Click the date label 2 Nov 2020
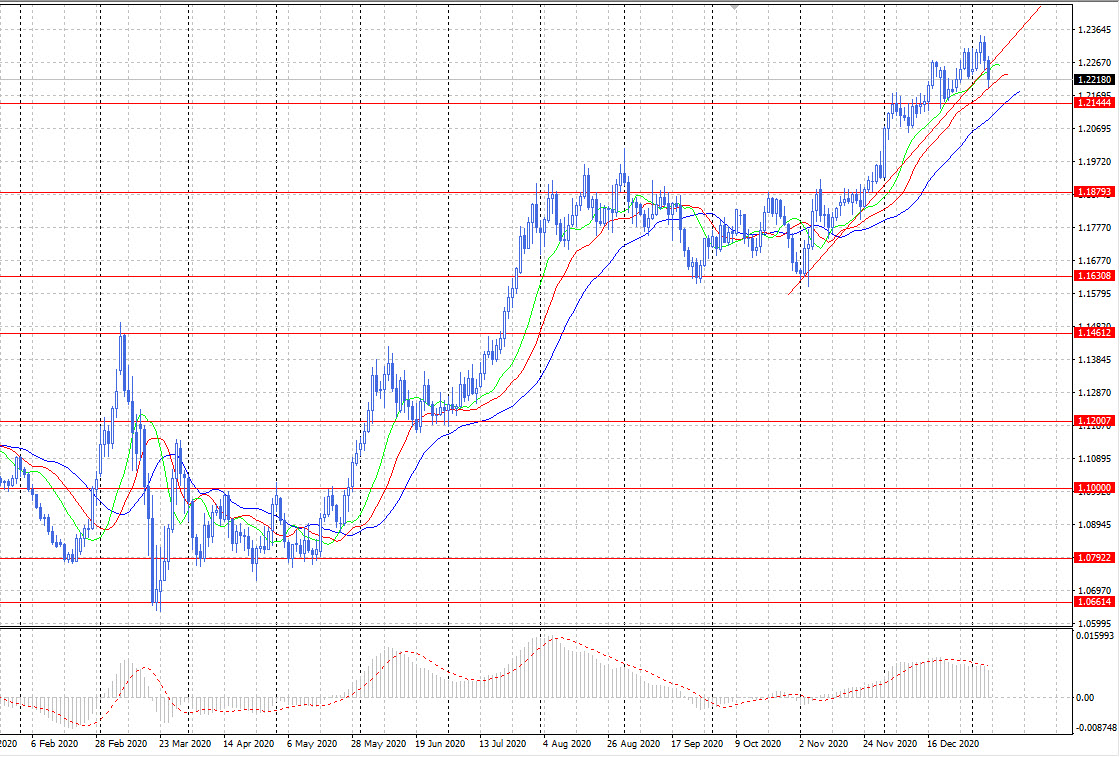The width and height of the screenshot is (1120, 757). tap(824, 743)
